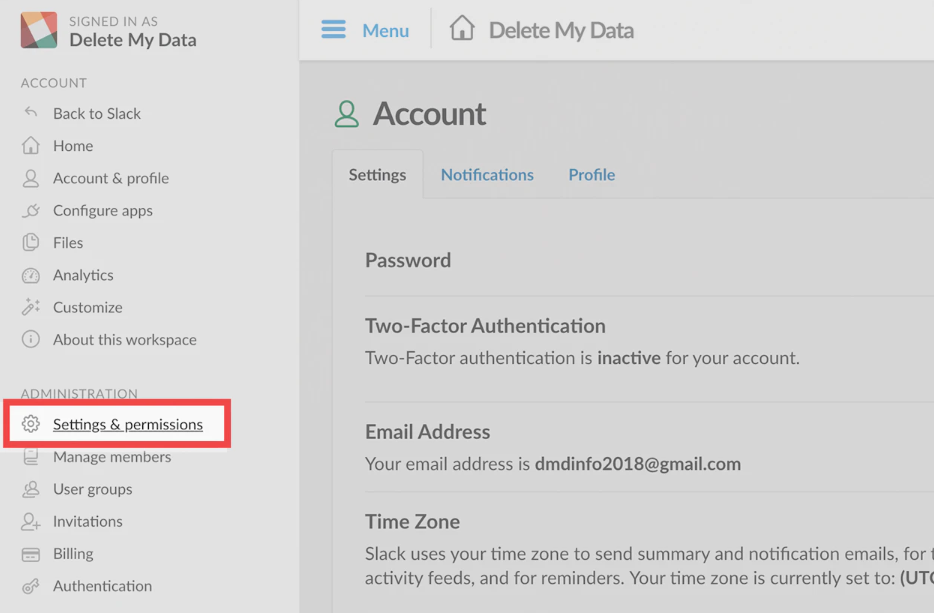Open the Analytics sidebar link
The image size is (934, 613).
coord(83,275)
